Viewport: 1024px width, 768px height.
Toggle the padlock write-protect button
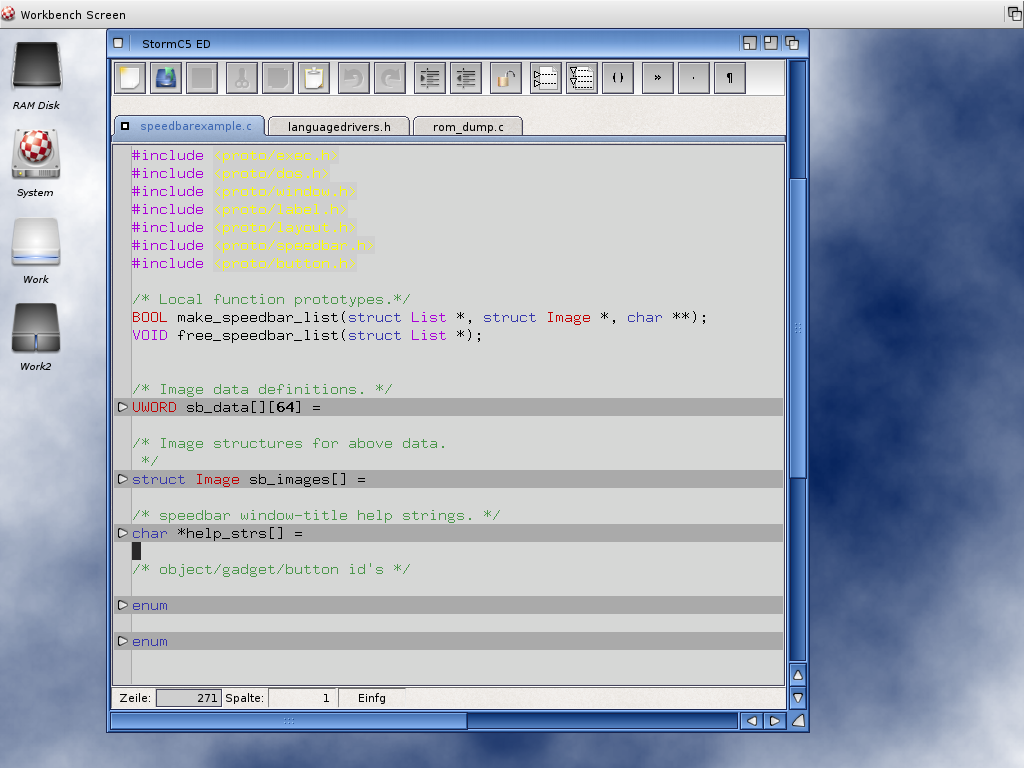(x=507, y=78)
